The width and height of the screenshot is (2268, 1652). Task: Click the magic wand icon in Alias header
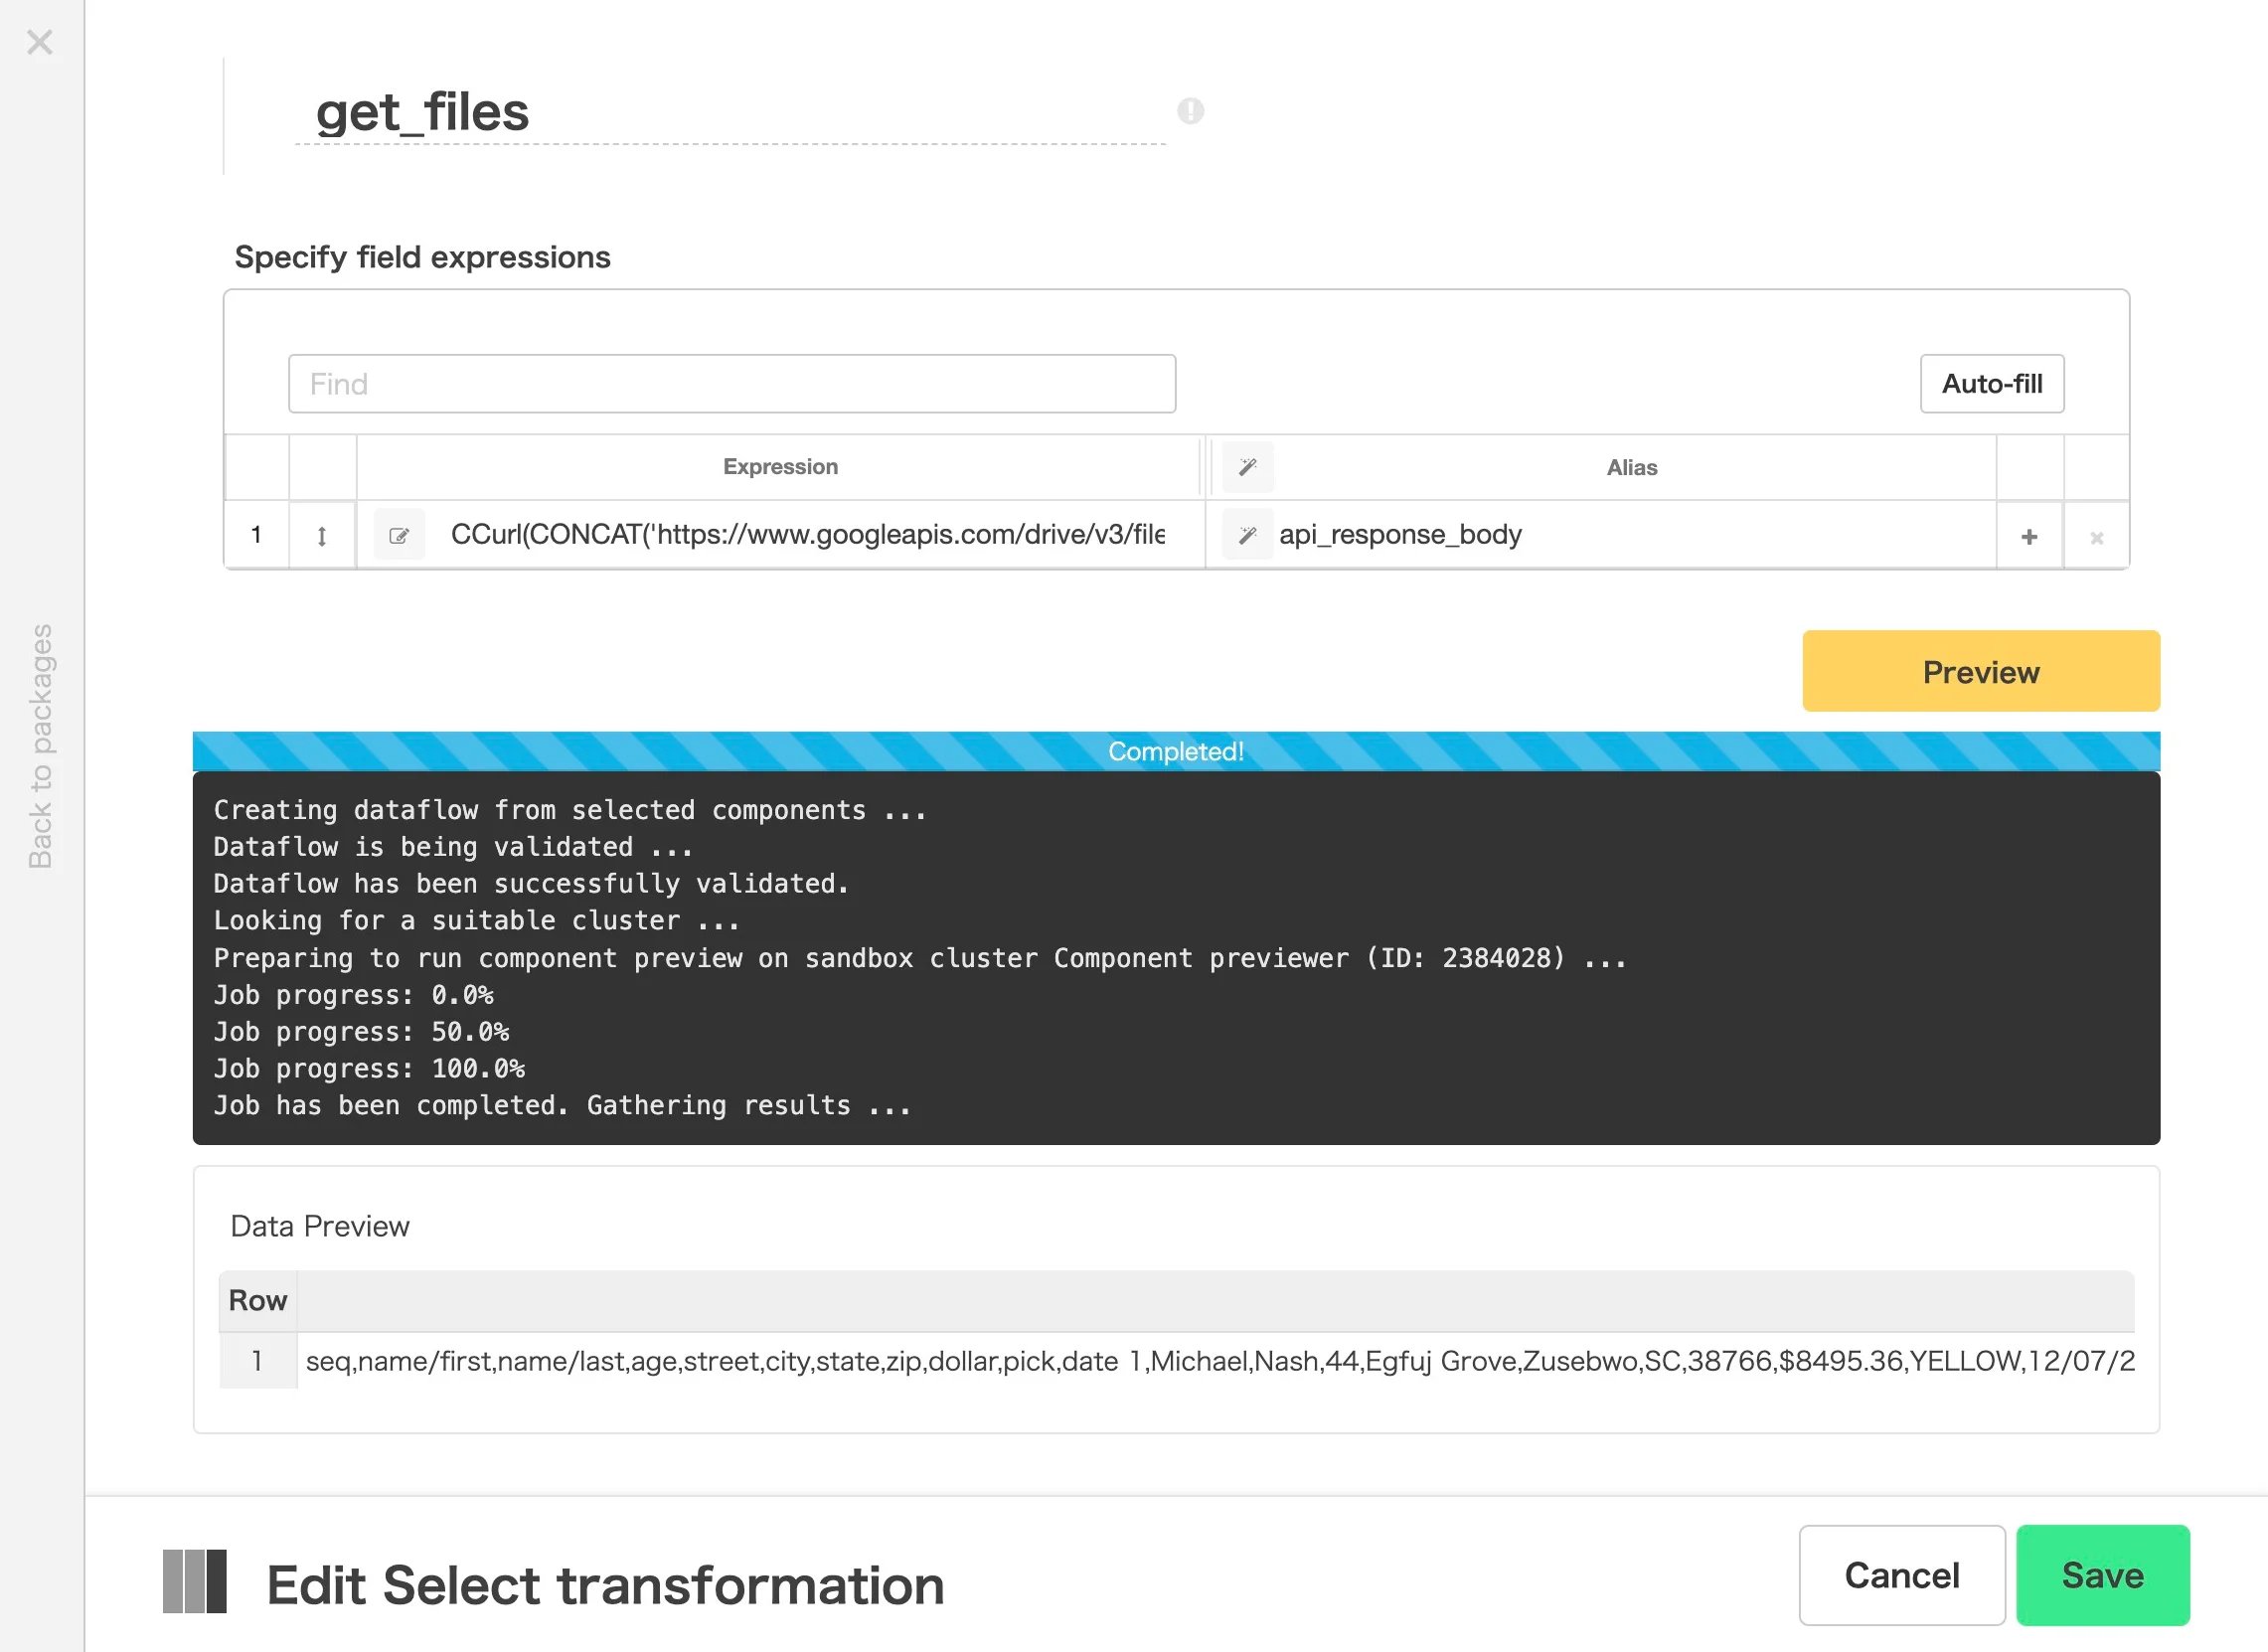[x=1248, y=467]
